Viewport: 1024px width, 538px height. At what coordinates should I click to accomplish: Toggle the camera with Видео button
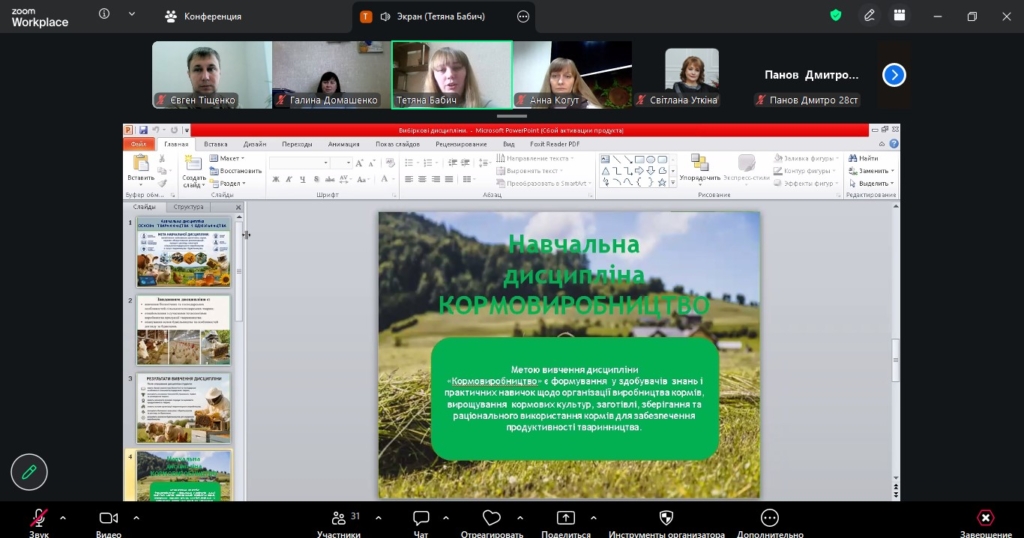(108, 518)
